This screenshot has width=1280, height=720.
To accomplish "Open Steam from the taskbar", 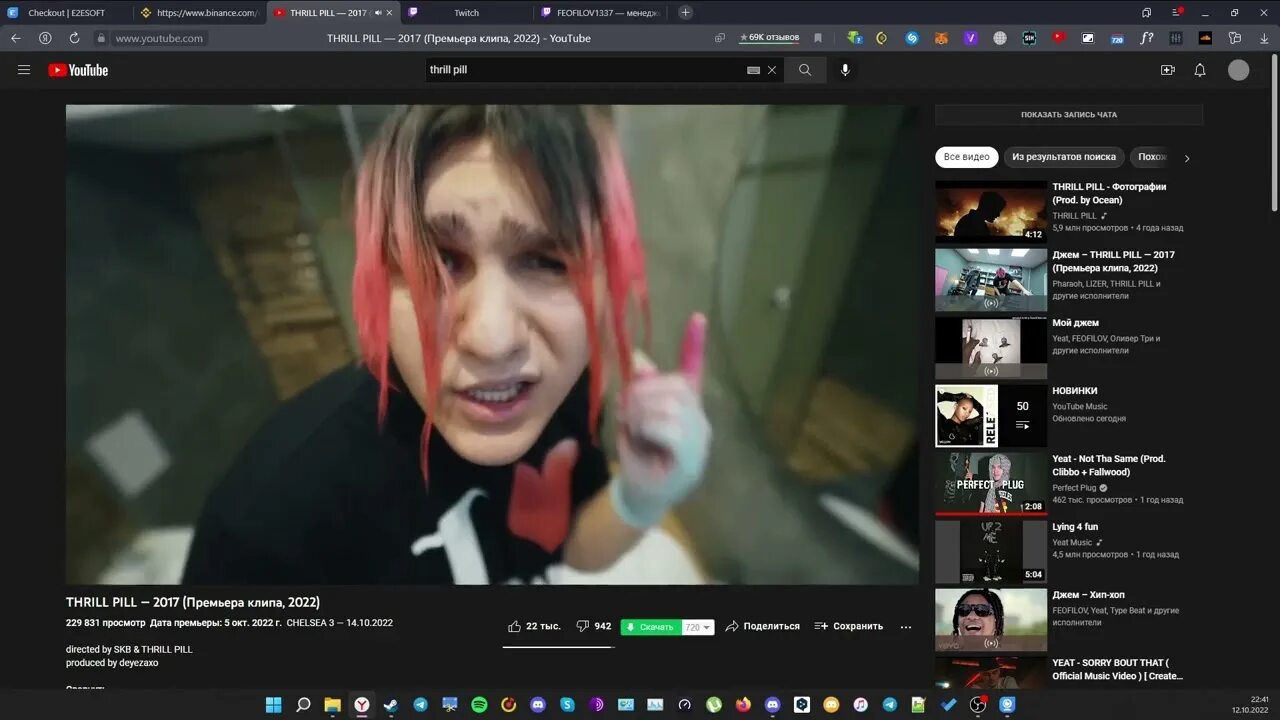I will [x=390, y=704].
